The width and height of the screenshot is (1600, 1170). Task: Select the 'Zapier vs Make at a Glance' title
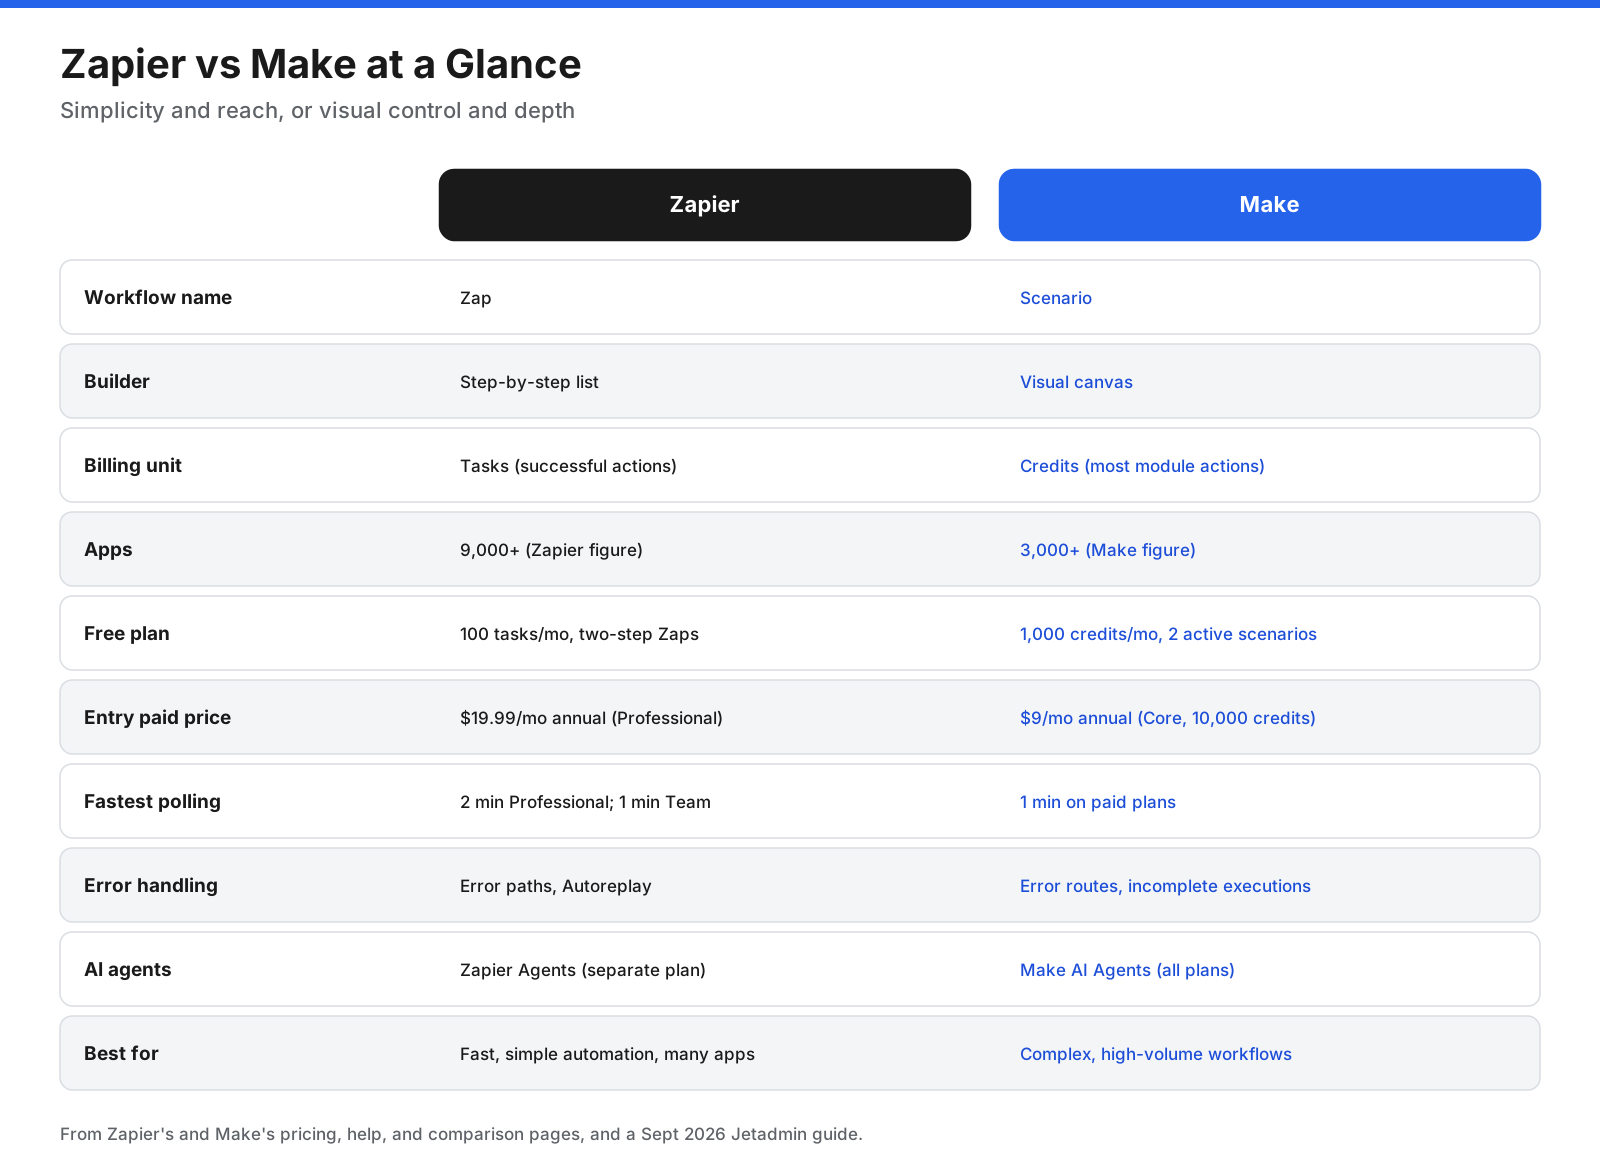[x=321, y=64]
